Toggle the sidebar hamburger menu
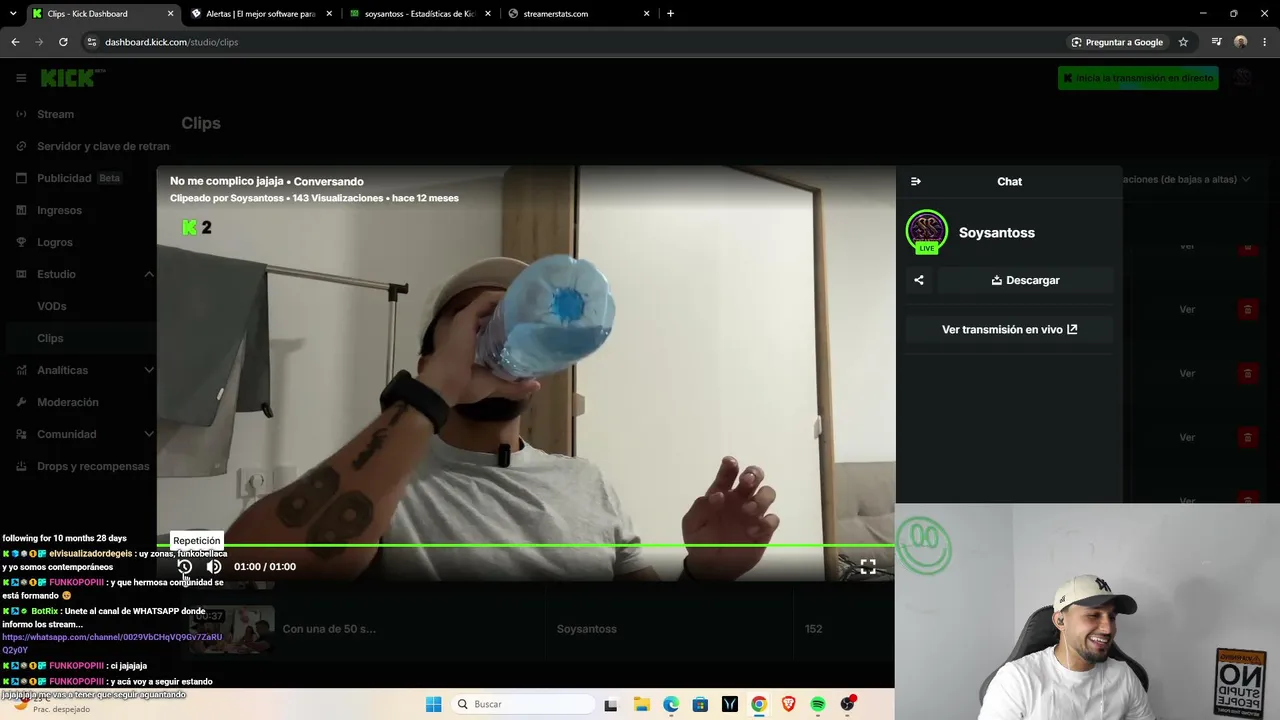 click(21, 78)
